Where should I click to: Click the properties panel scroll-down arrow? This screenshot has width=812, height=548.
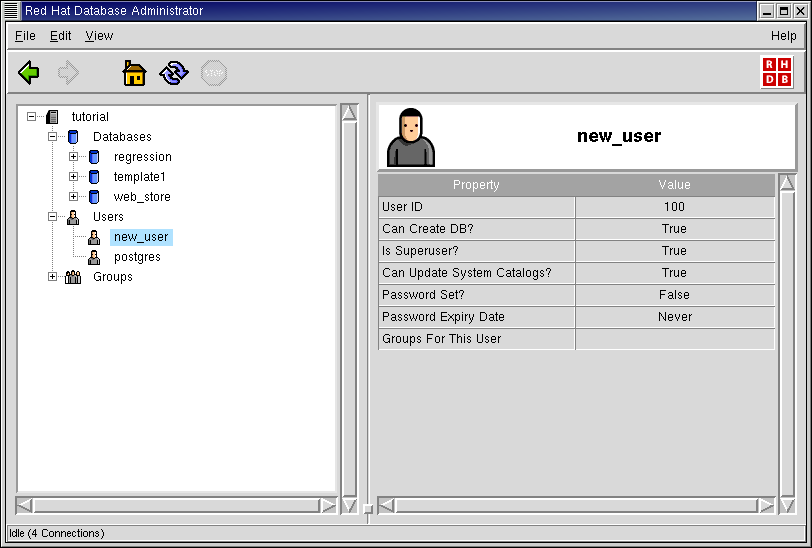point(787,506)
